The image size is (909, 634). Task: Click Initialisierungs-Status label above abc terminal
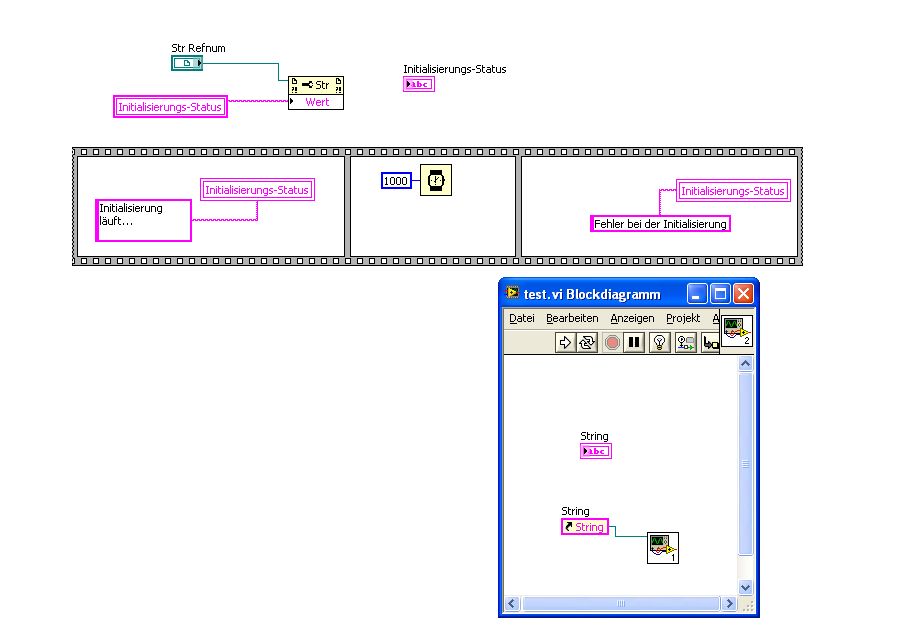(x=454, y=69)
